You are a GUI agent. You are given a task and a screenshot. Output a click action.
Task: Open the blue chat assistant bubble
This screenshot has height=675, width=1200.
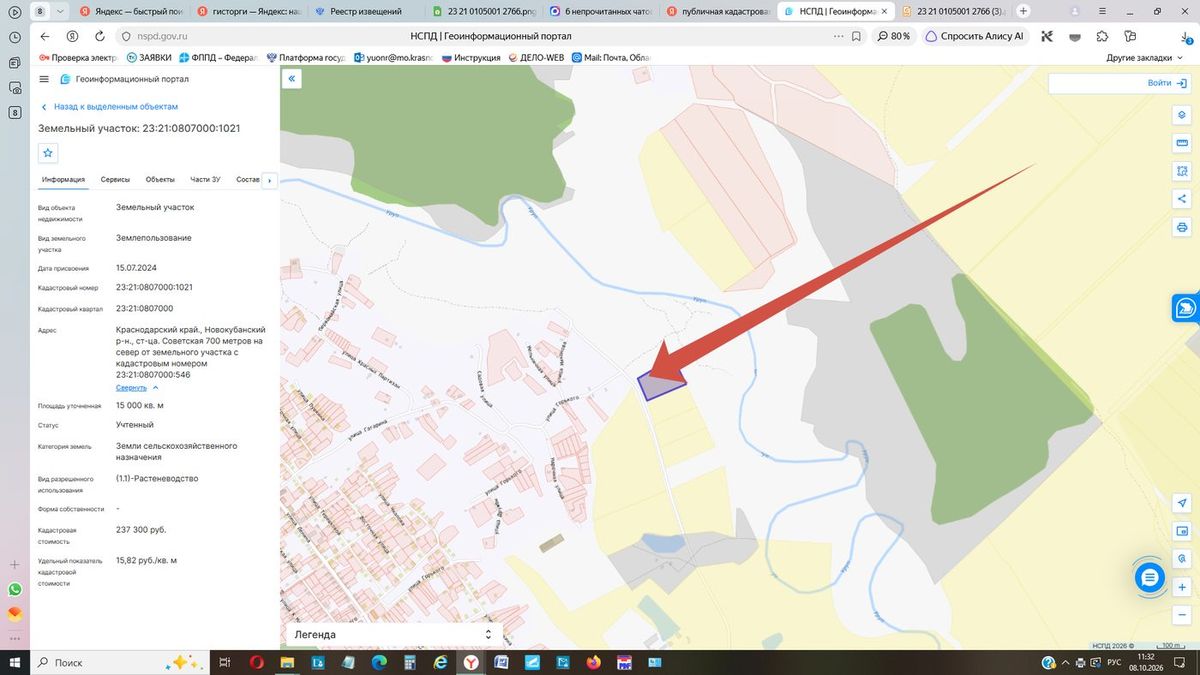1150,577
